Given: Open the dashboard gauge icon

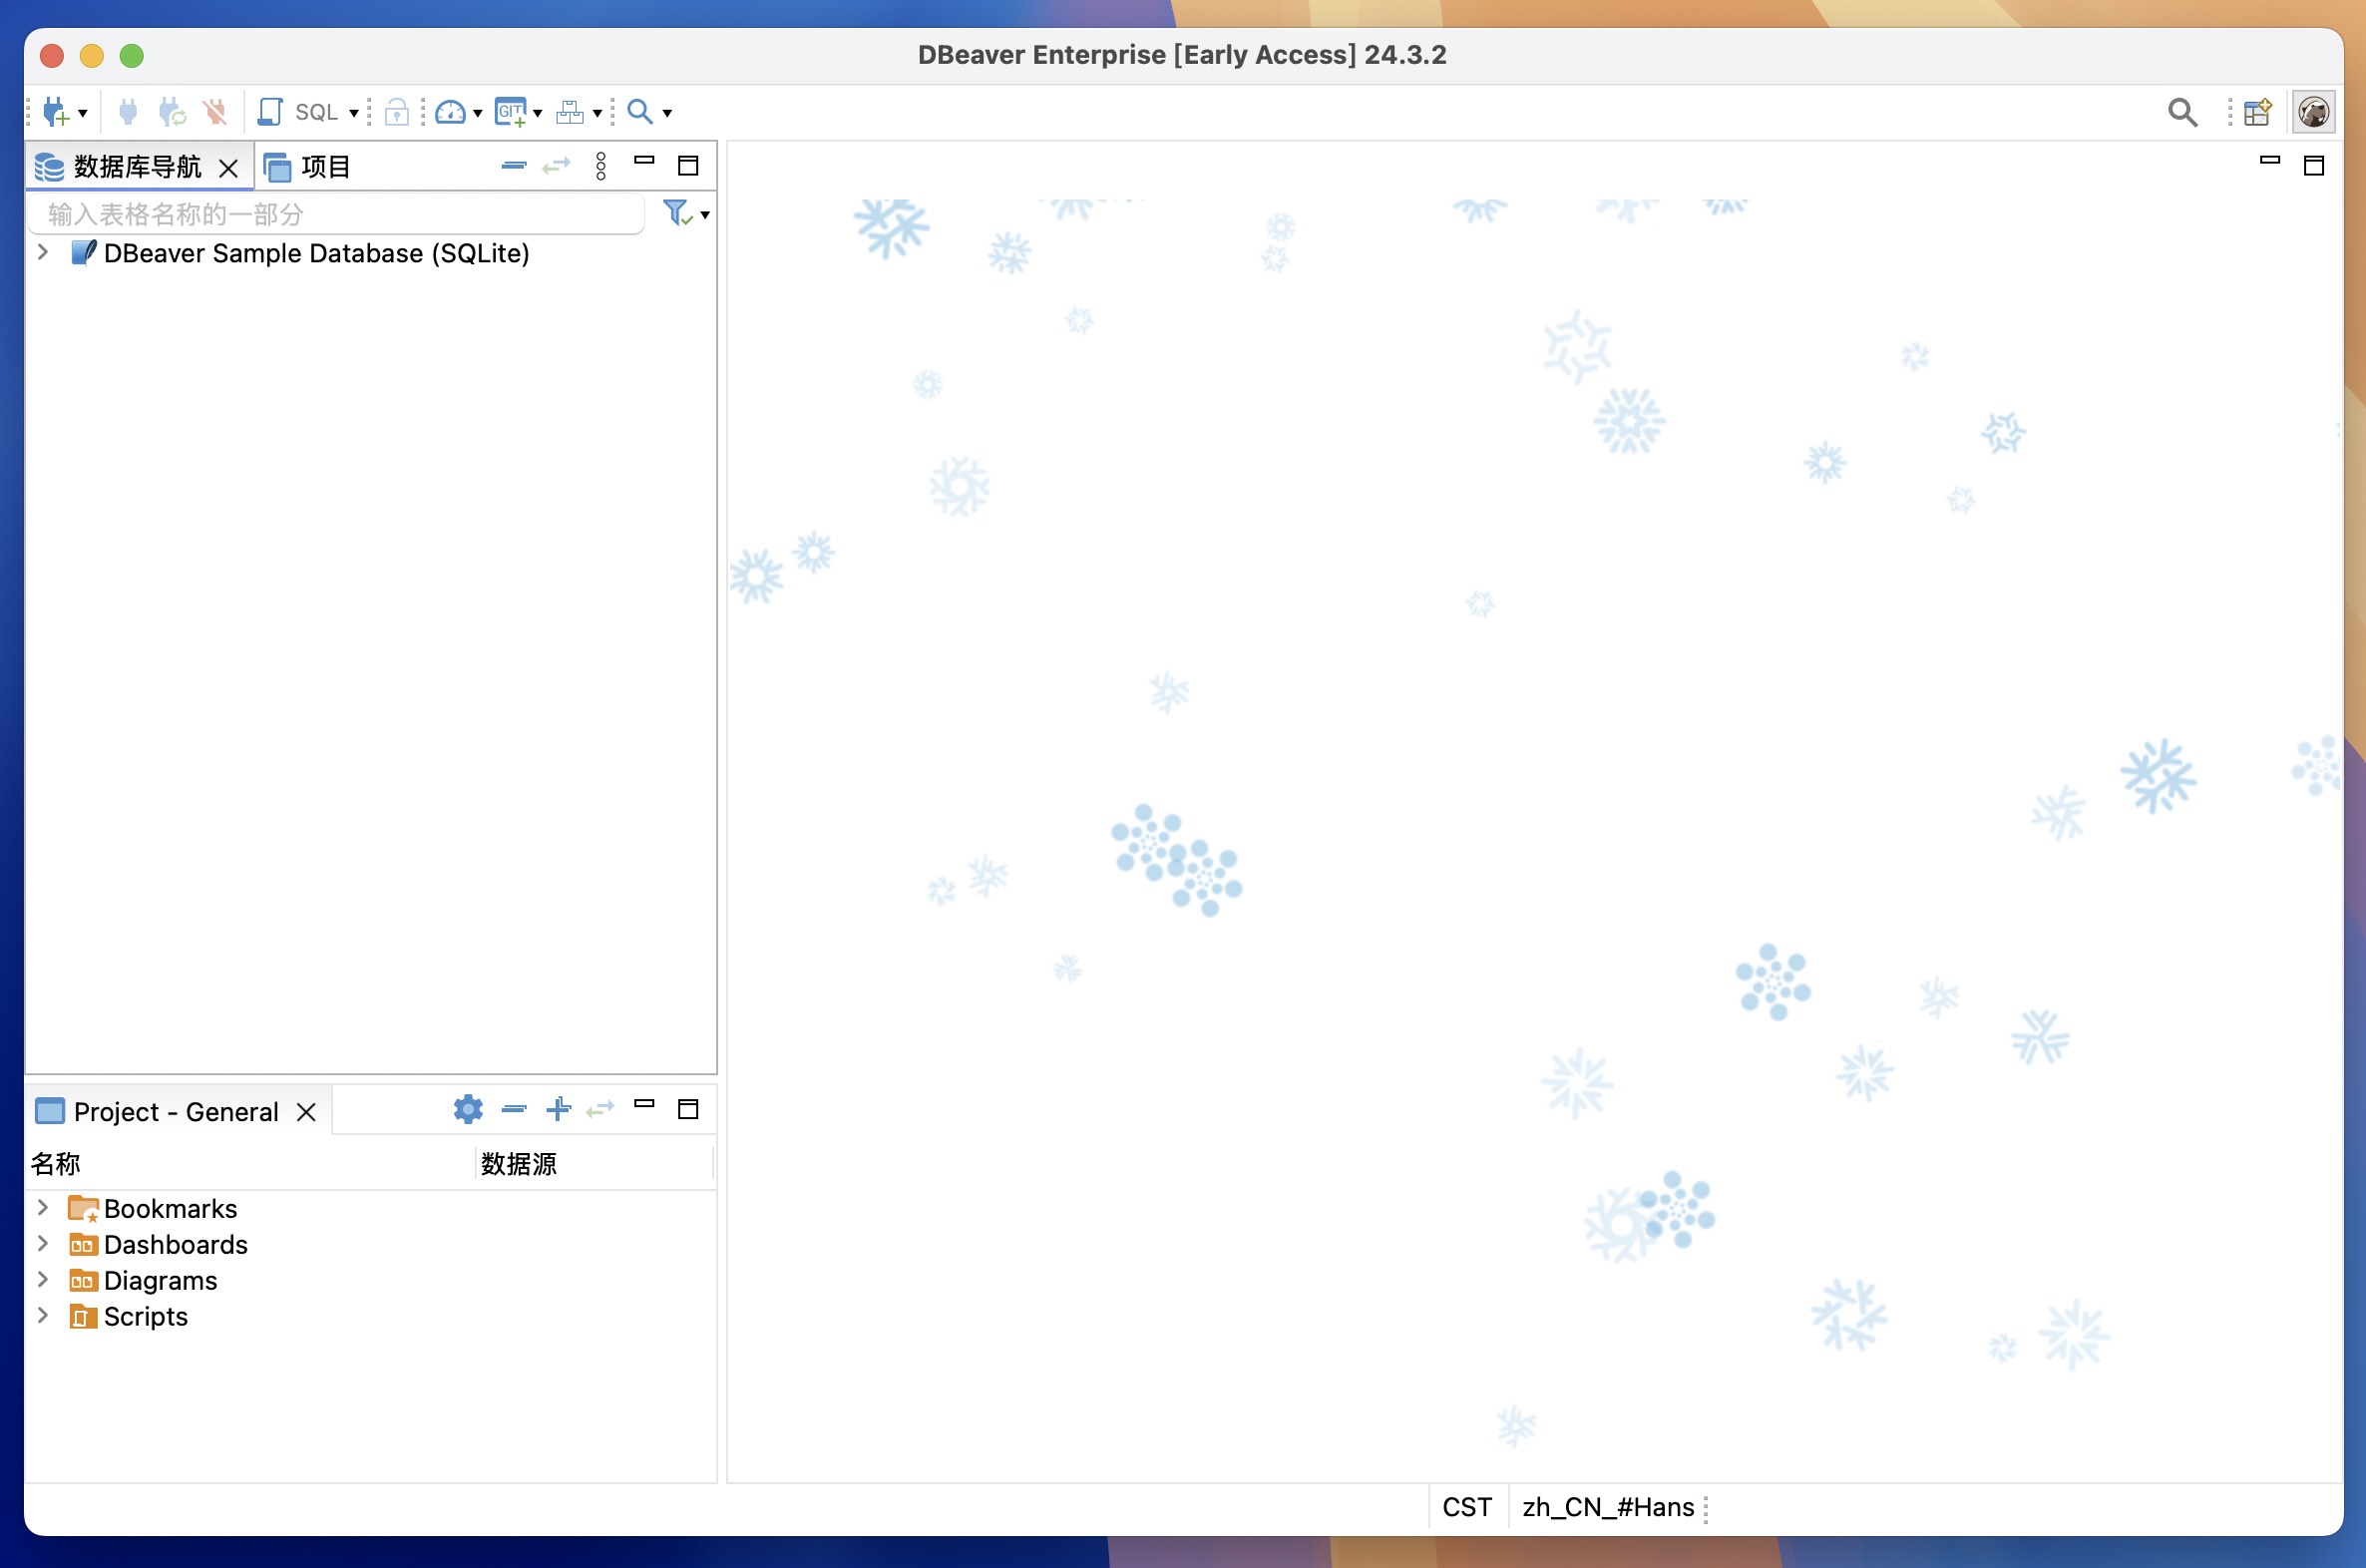Looking at the screenshot, I should [451, 112].
